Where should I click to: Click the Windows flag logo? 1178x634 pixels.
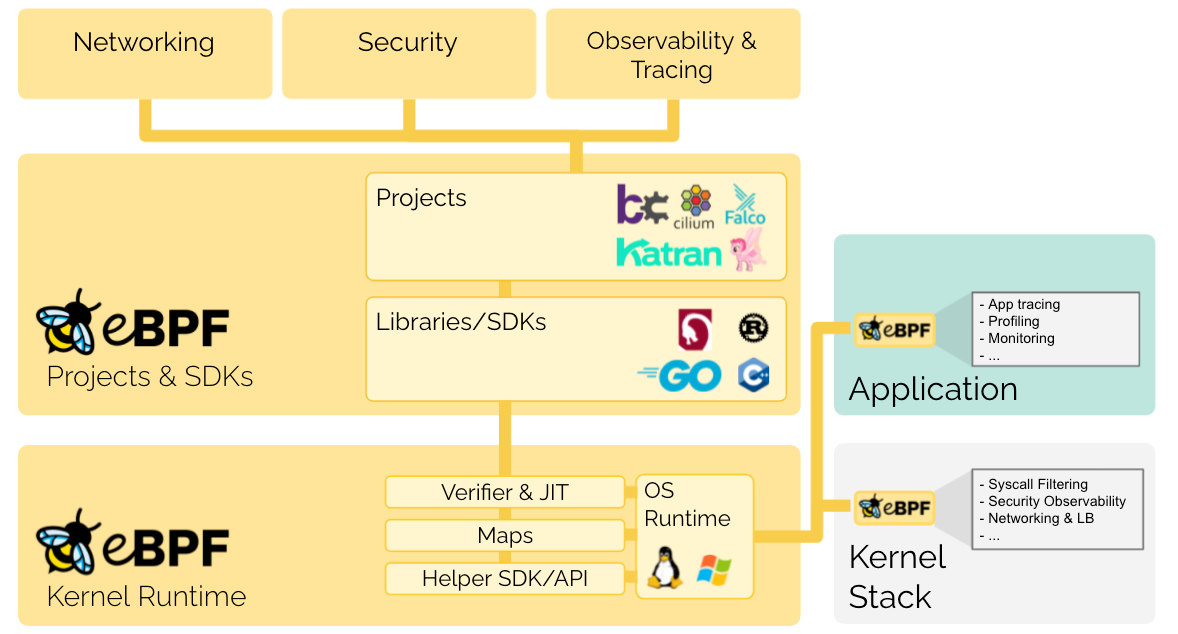713,570
